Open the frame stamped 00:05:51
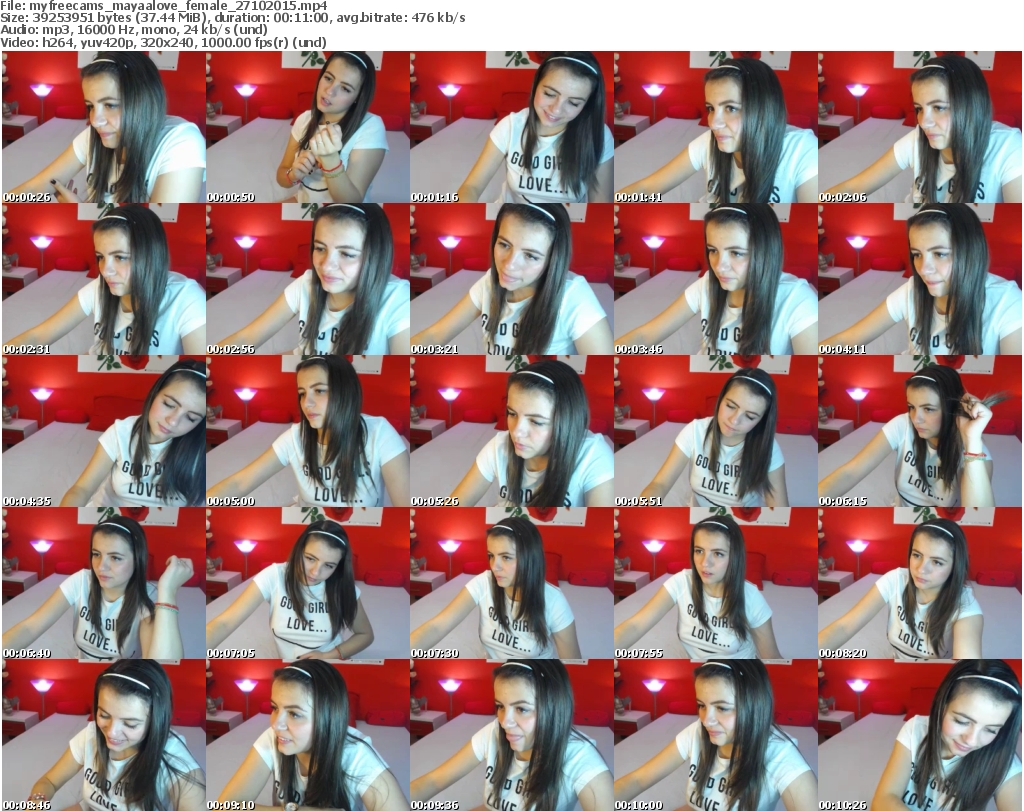Viewport: 1024px width, 811px height. coord(716,432)
